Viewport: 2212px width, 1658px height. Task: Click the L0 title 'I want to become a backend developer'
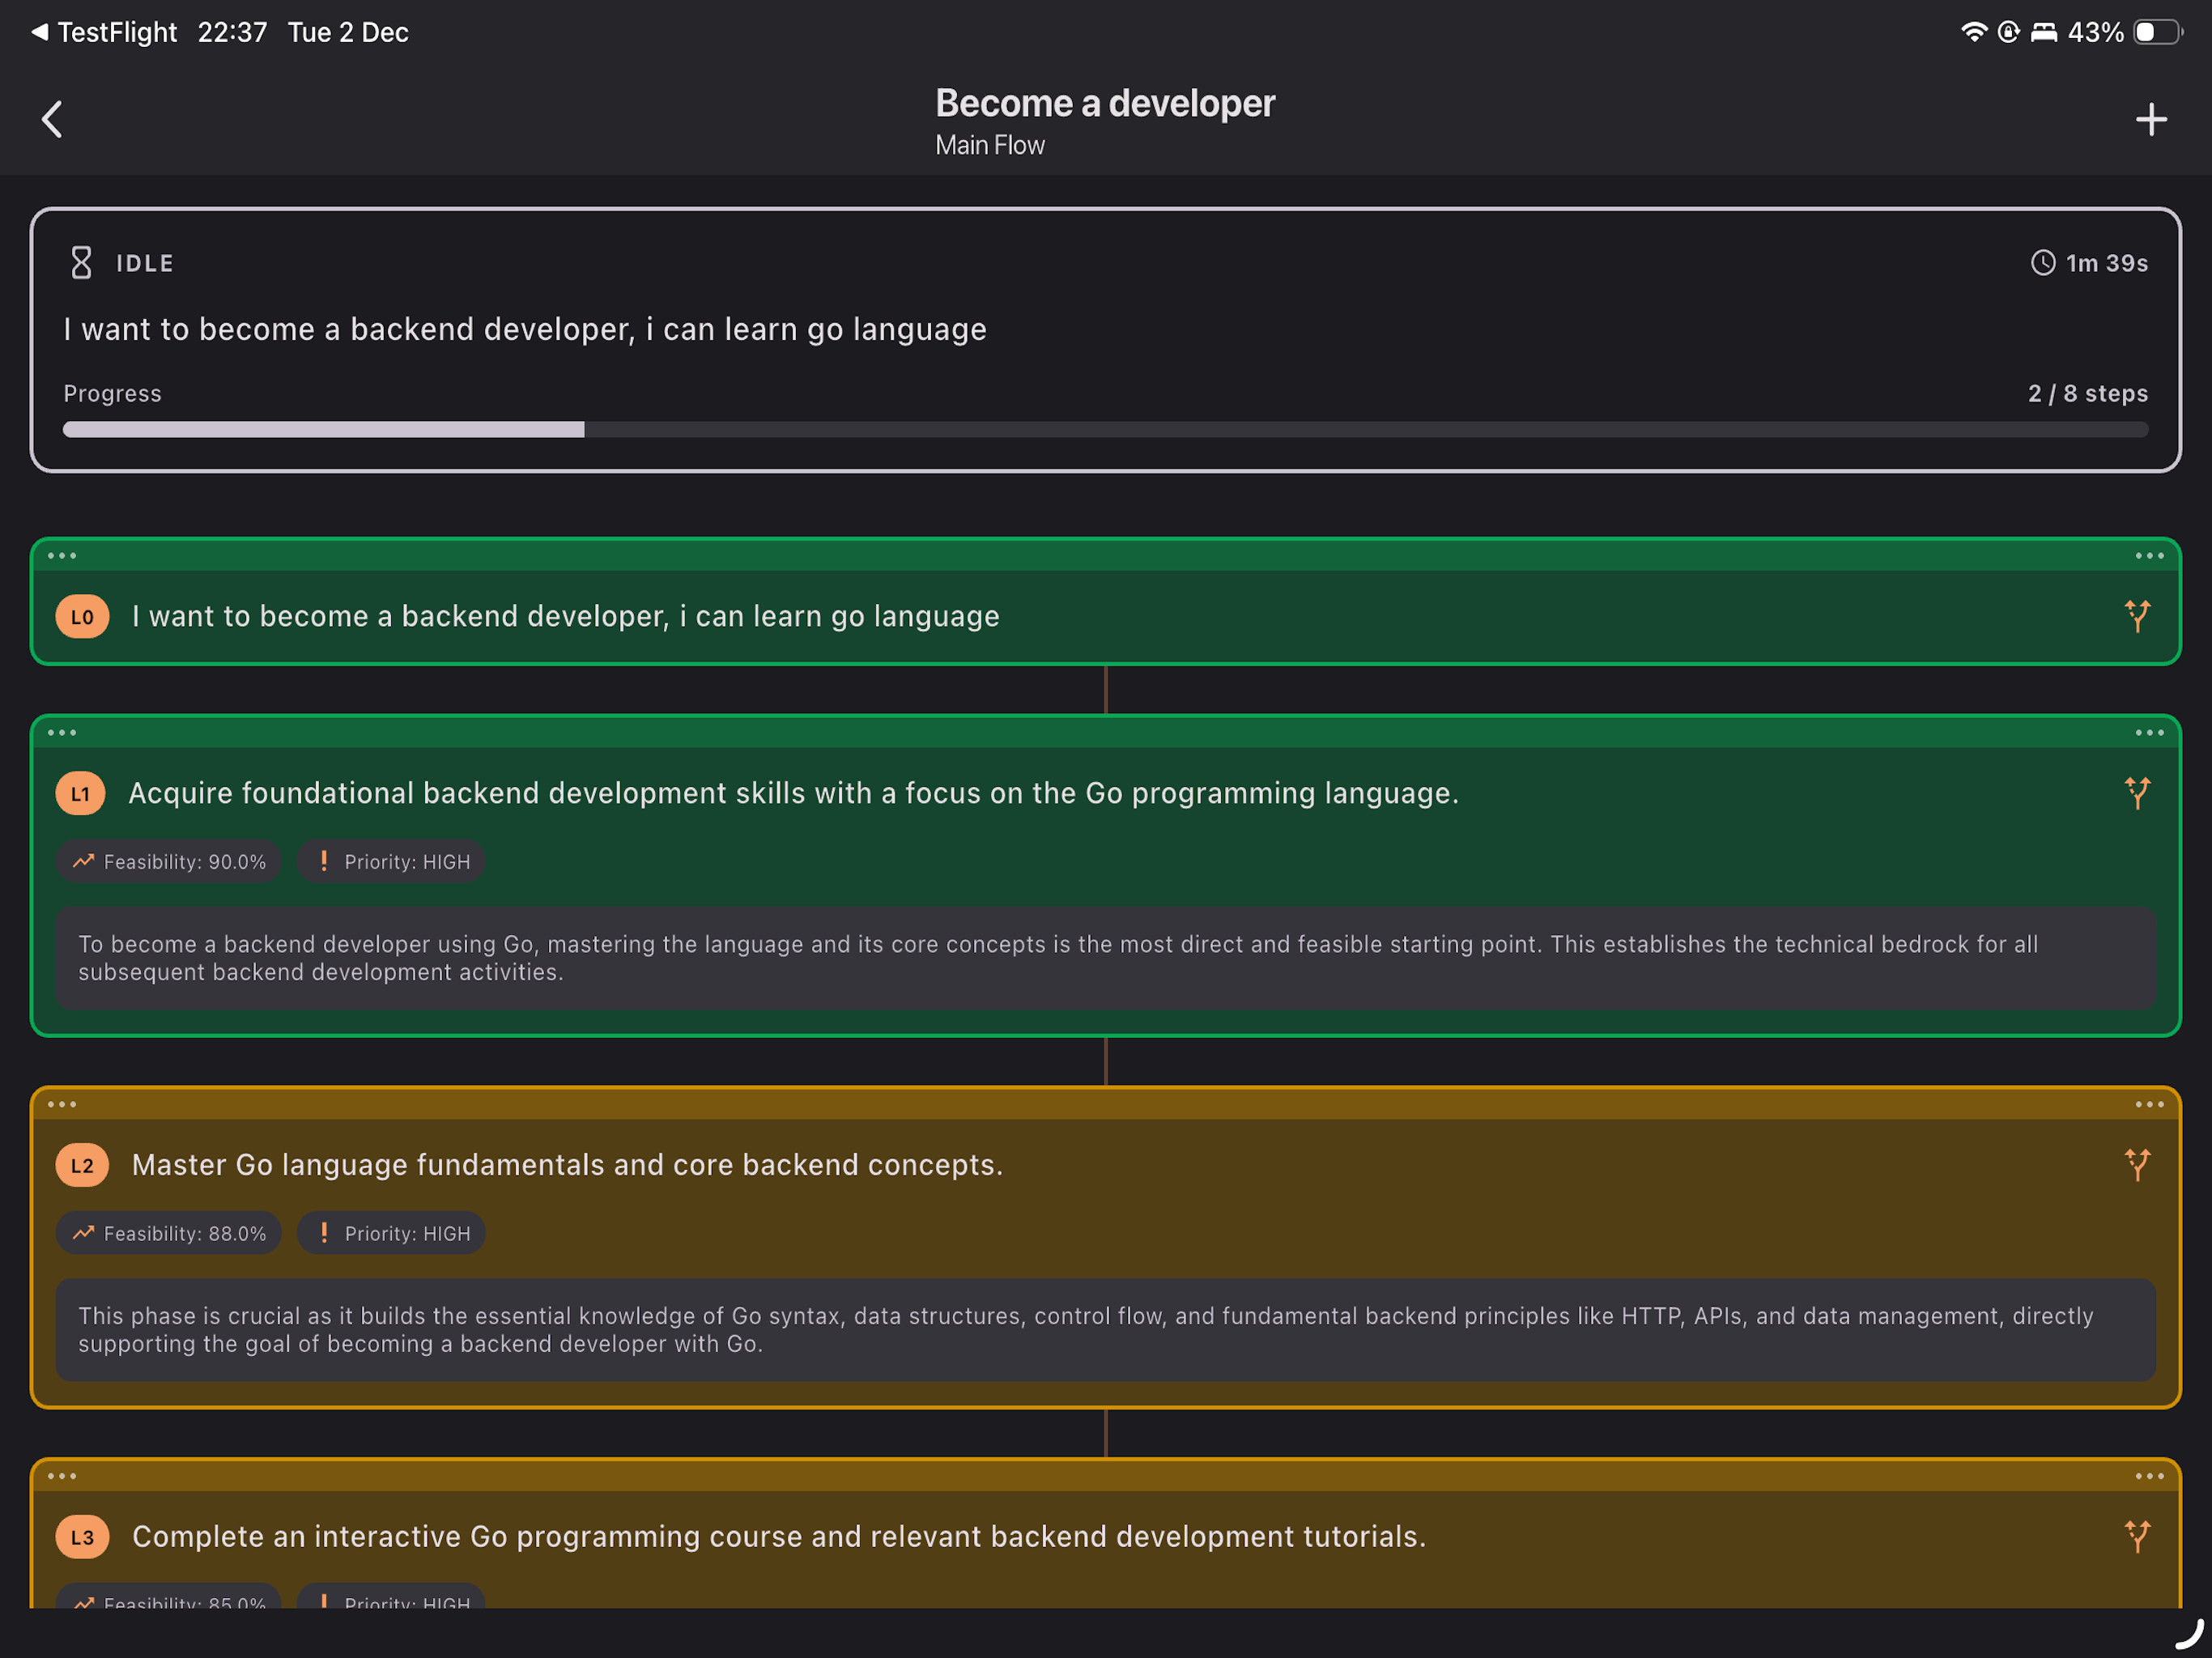pyautogui.click(x=566, y=616)
